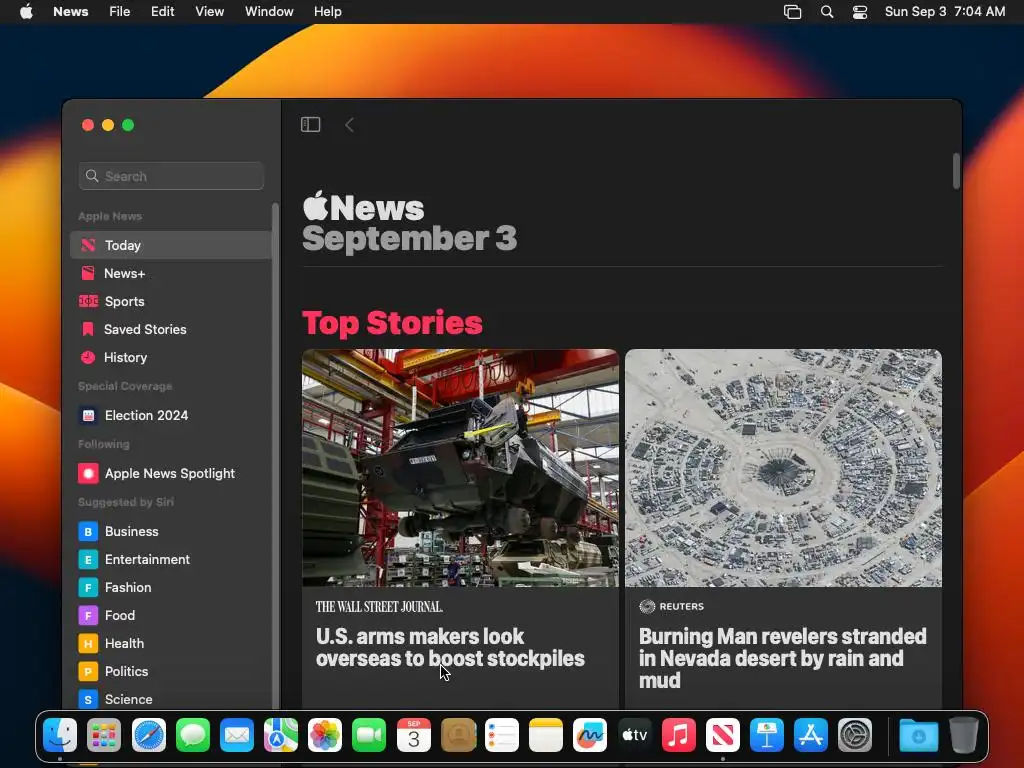Go back with the chevron arrow
The height and width of the screenshot is (768, 1024).
coord(349,125)
